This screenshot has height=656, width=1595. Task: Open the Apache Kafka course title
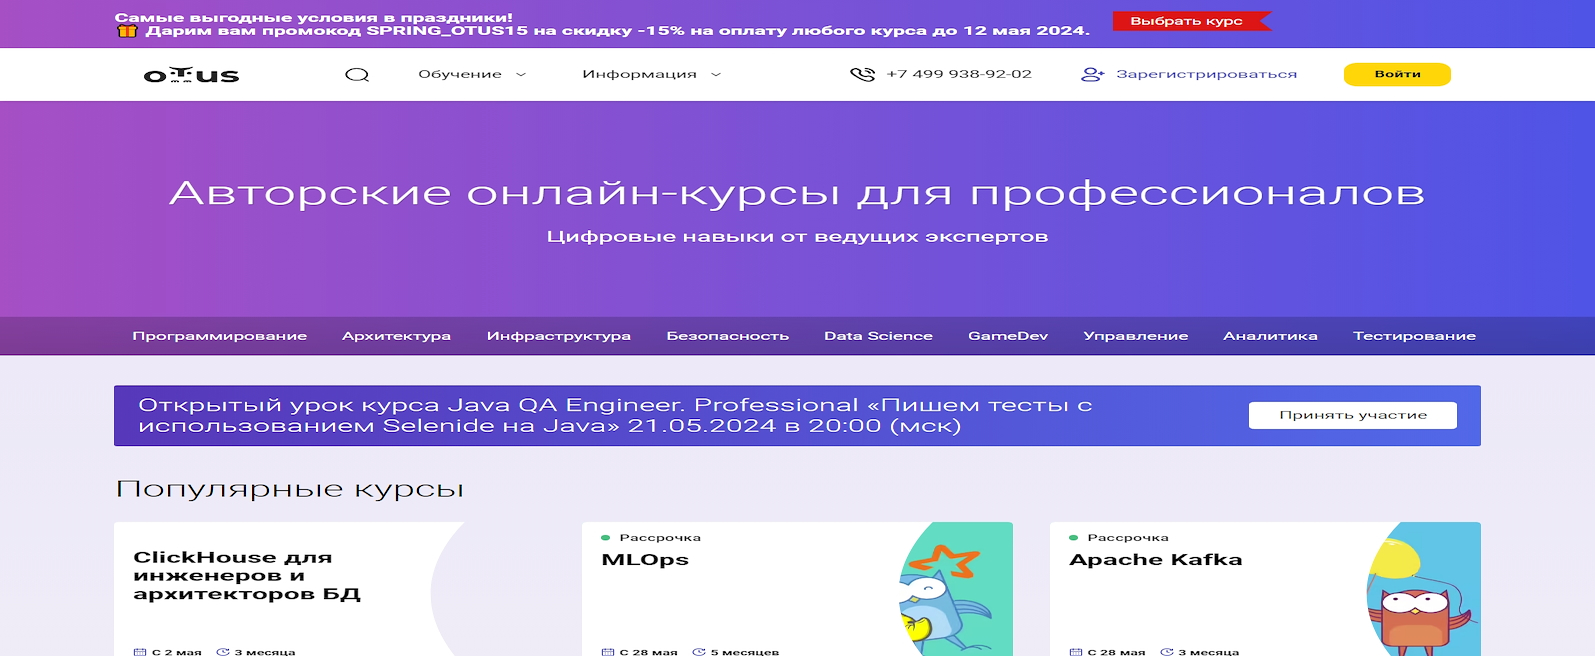[x=1156, y=560]
